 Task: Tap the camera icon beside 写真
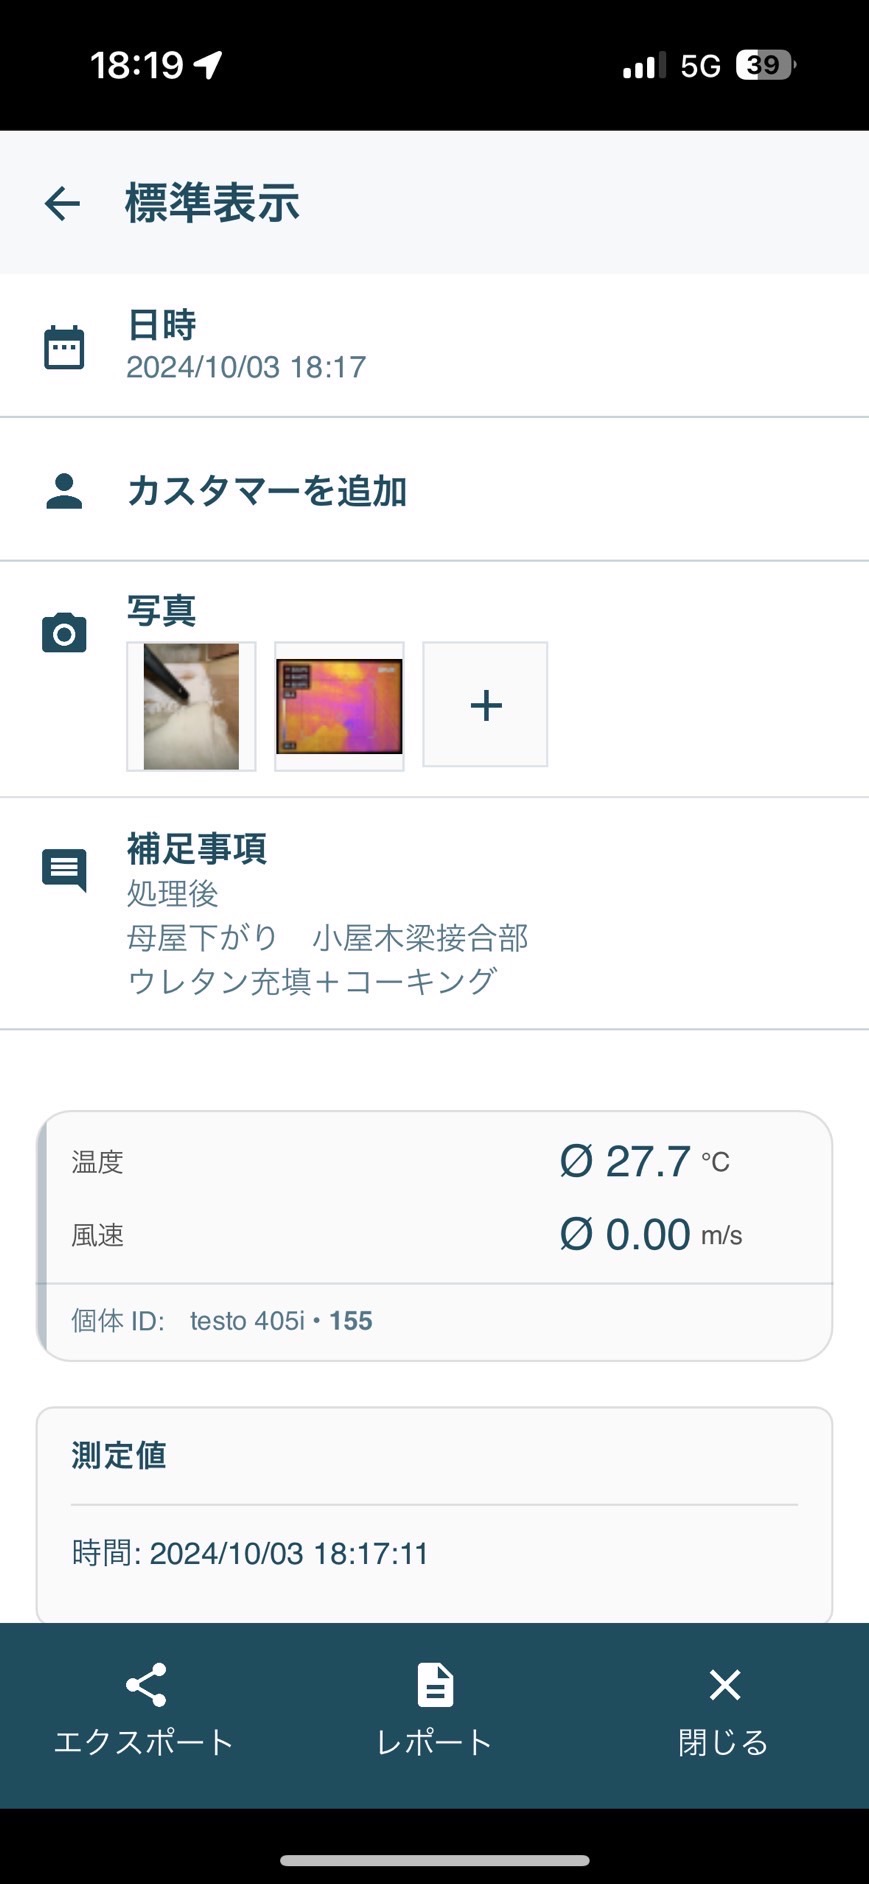[64, 633]
